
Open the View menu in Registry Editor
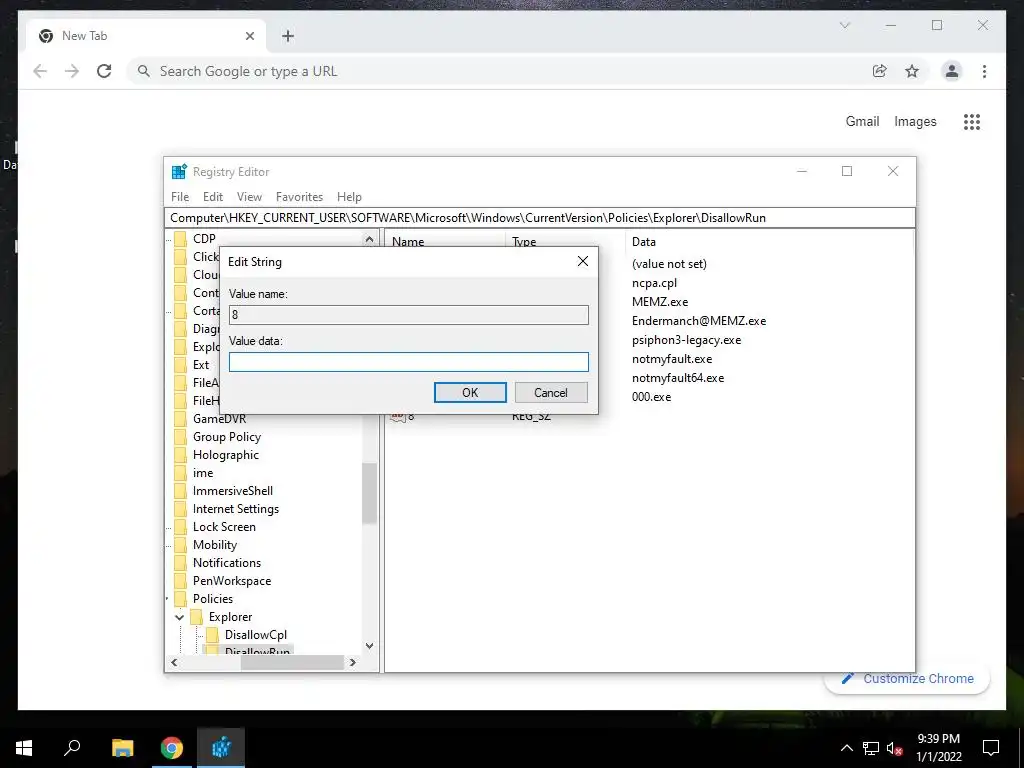point(249,197)
